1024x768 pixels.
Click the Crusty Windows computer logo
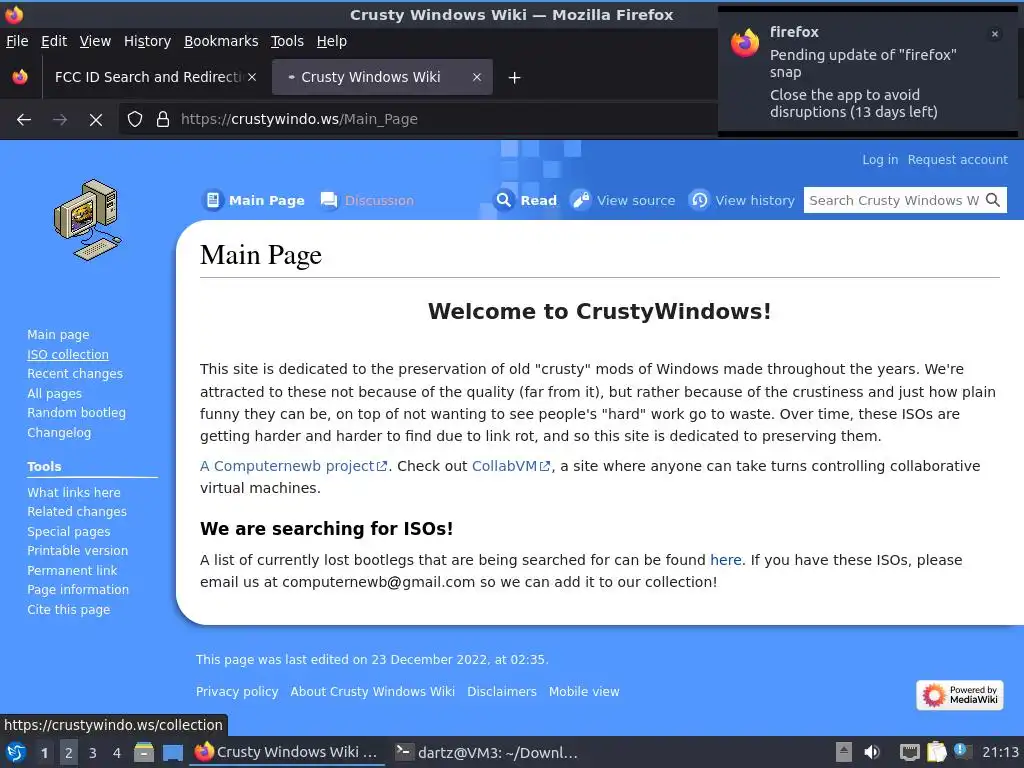coord(88,220)
